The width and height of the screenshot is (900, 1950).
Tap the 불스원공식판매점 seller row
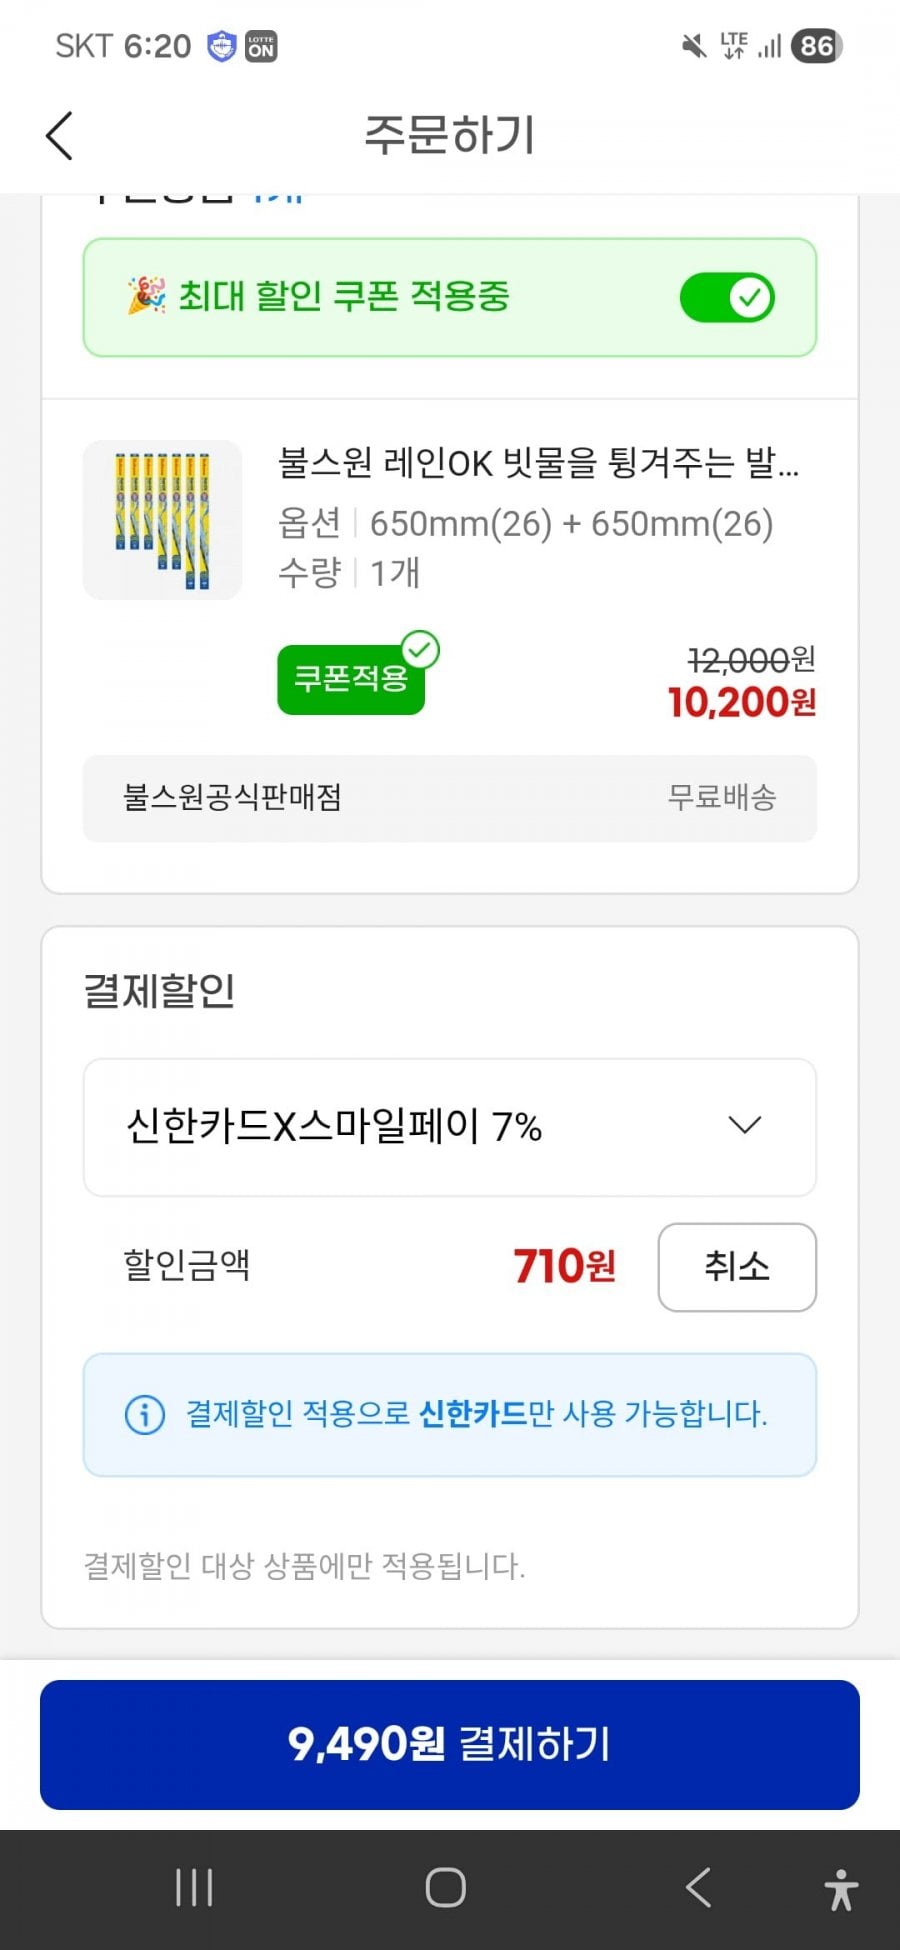click(x=450, y=798)
